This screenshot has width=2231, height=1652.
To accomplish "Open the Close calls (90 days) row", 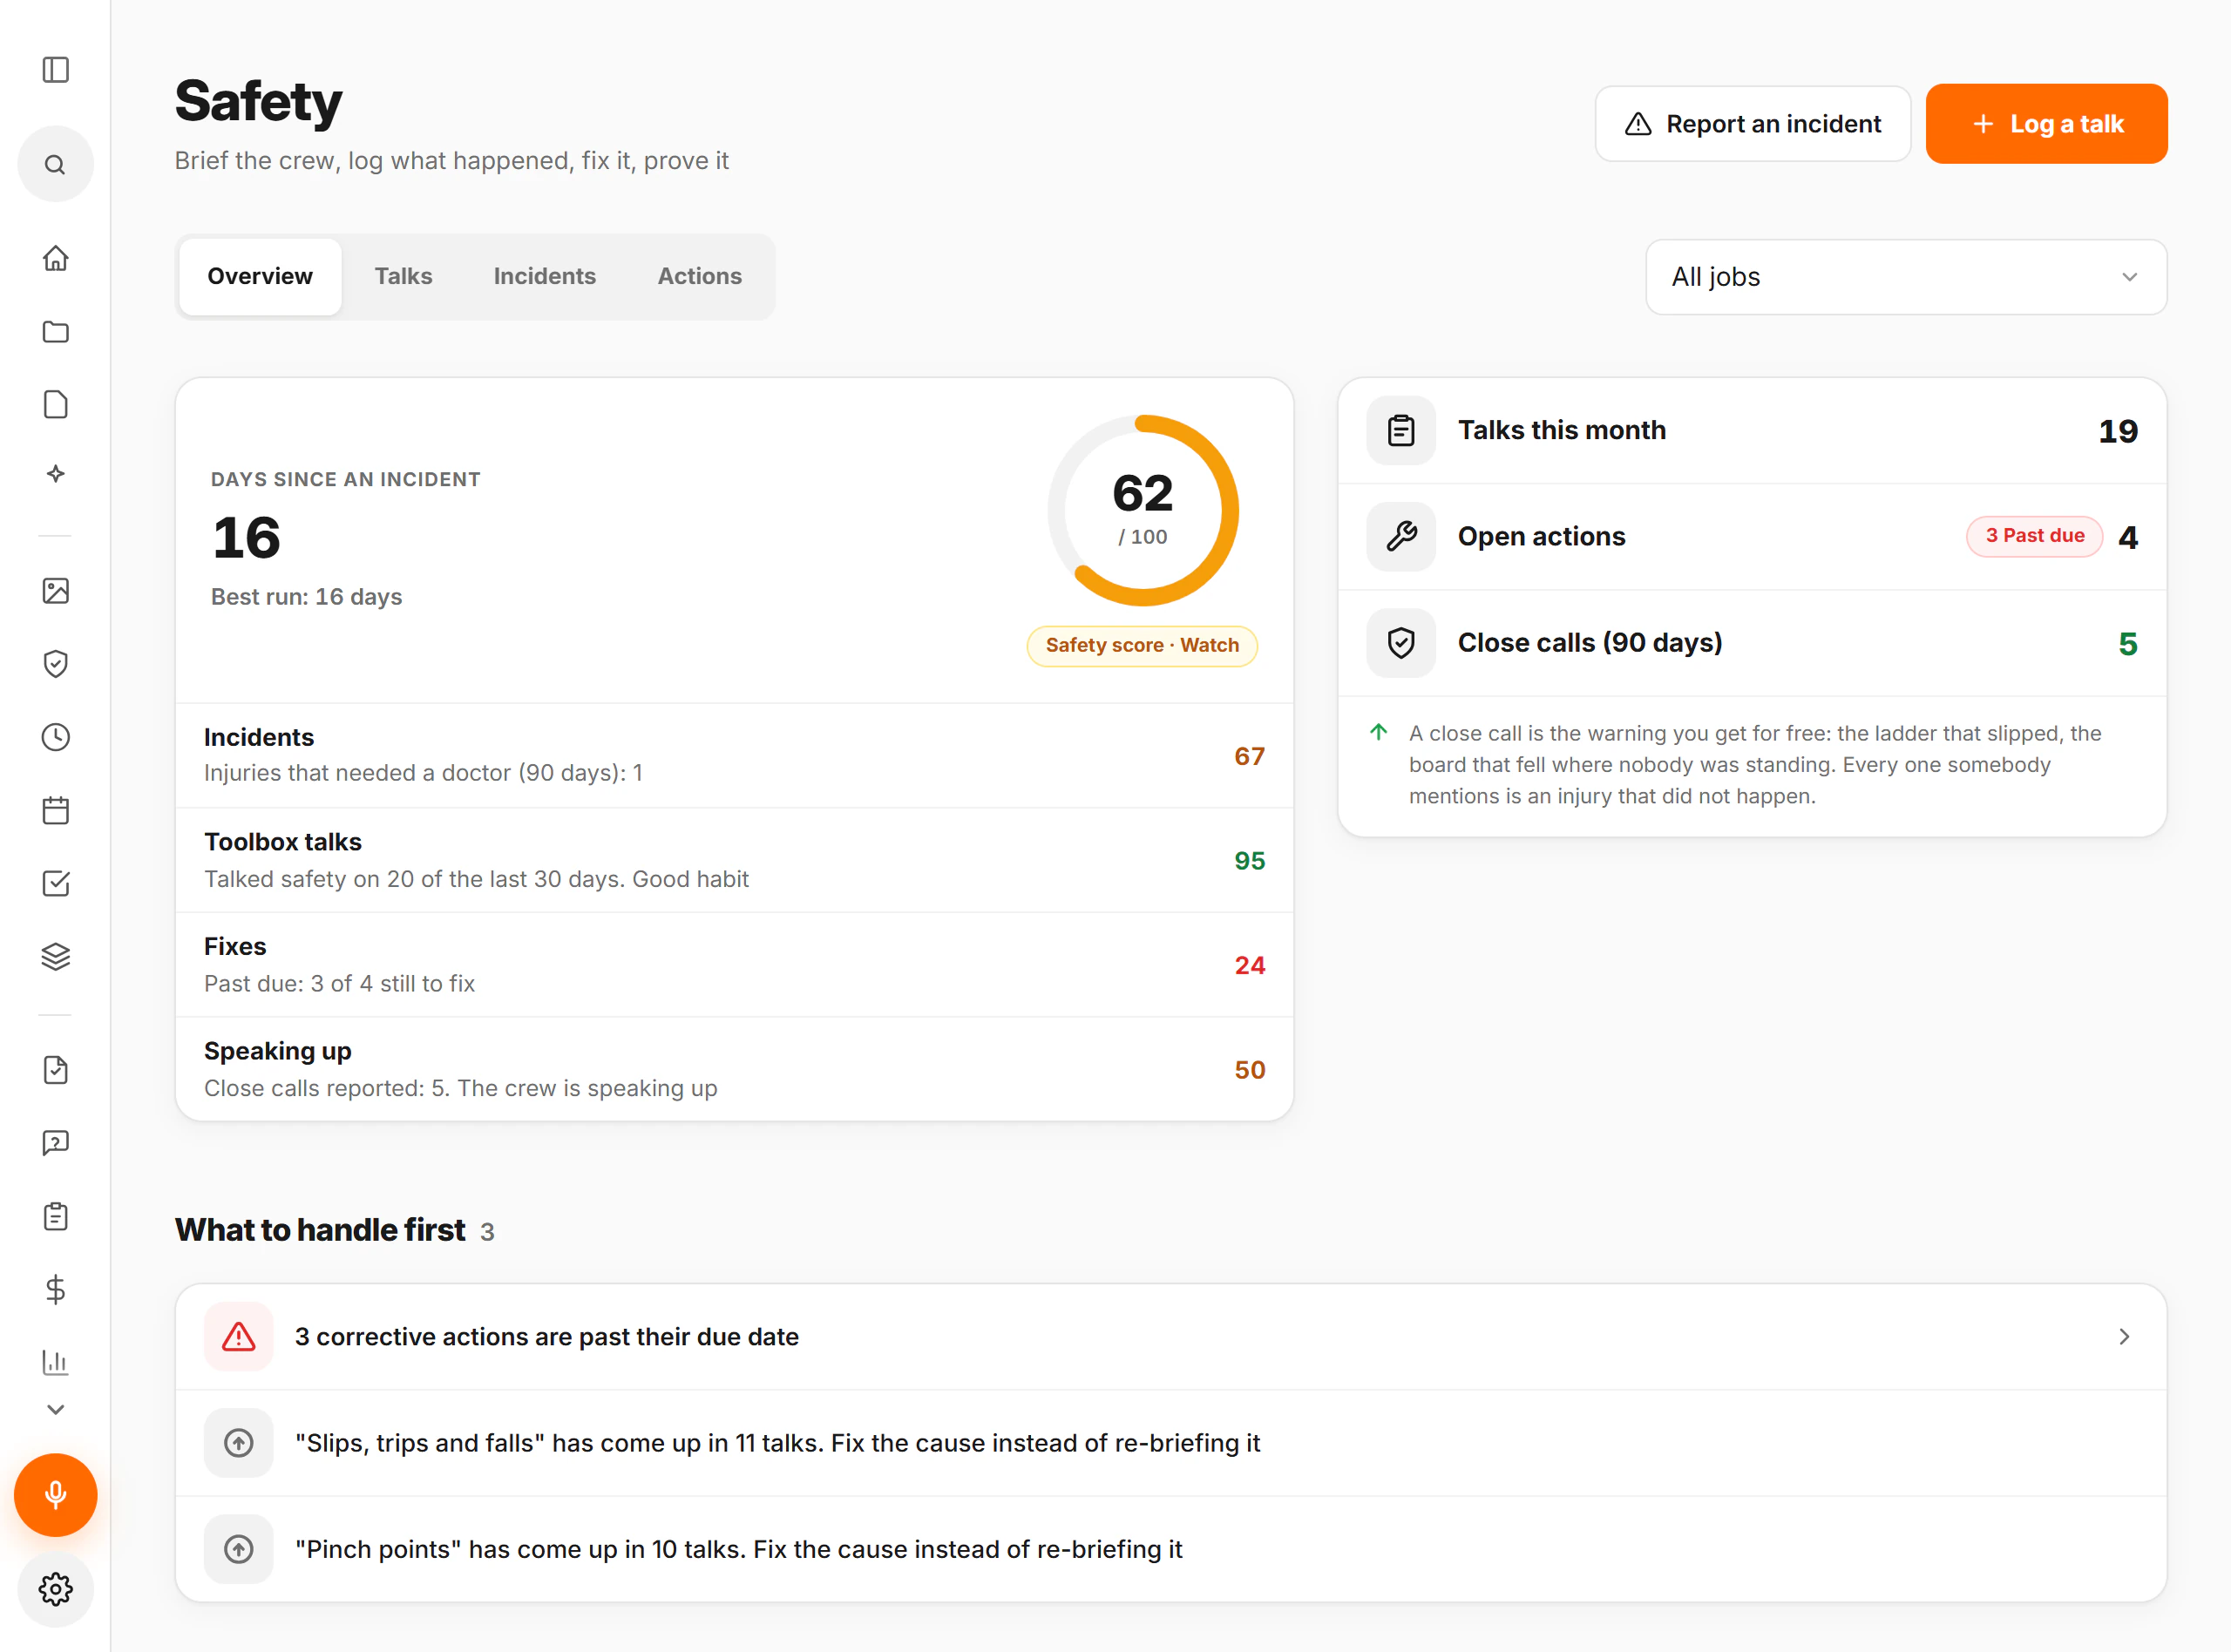I will (x=1752, y=643).
